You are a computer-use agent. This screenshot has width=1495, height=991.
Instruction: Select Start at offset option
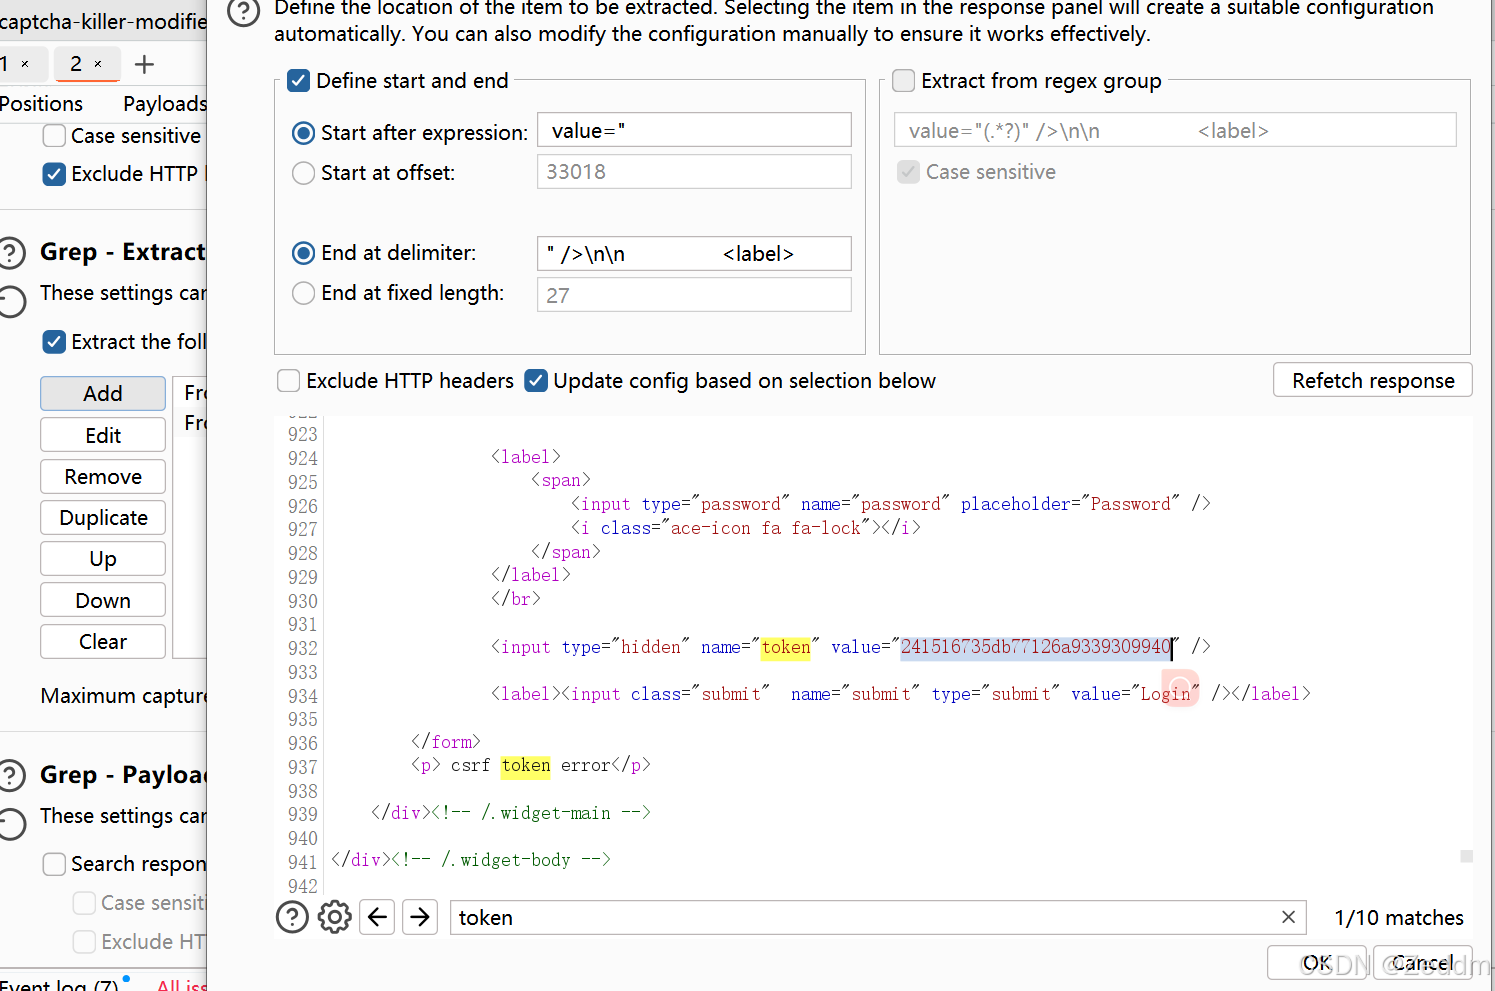coord(303,173)
